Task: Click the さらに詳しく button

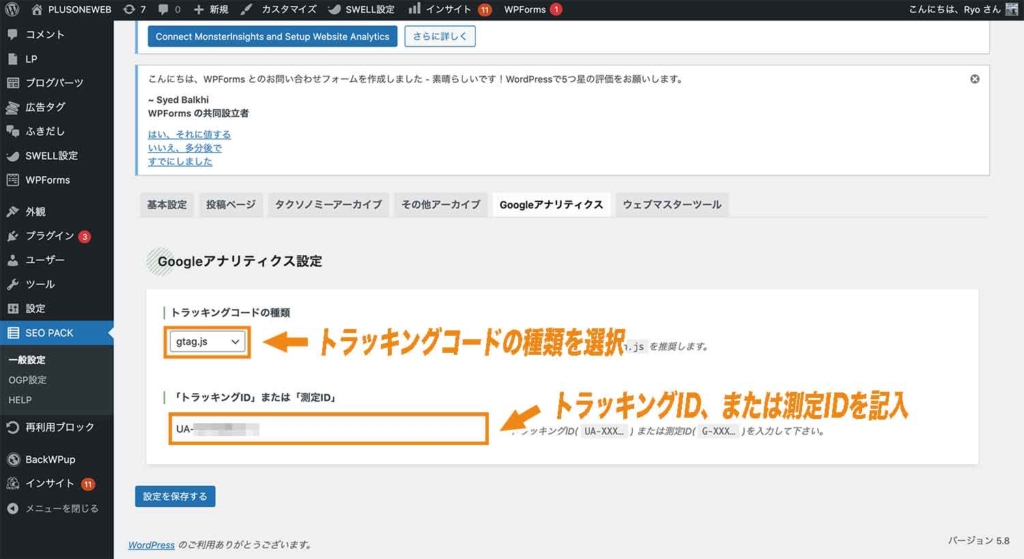Action: 440,37
